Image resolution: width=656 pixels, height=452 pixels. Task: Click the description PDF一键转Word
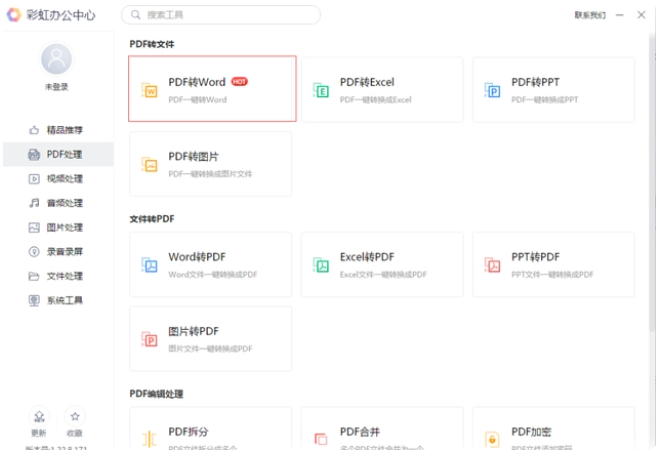click(197, 100)
